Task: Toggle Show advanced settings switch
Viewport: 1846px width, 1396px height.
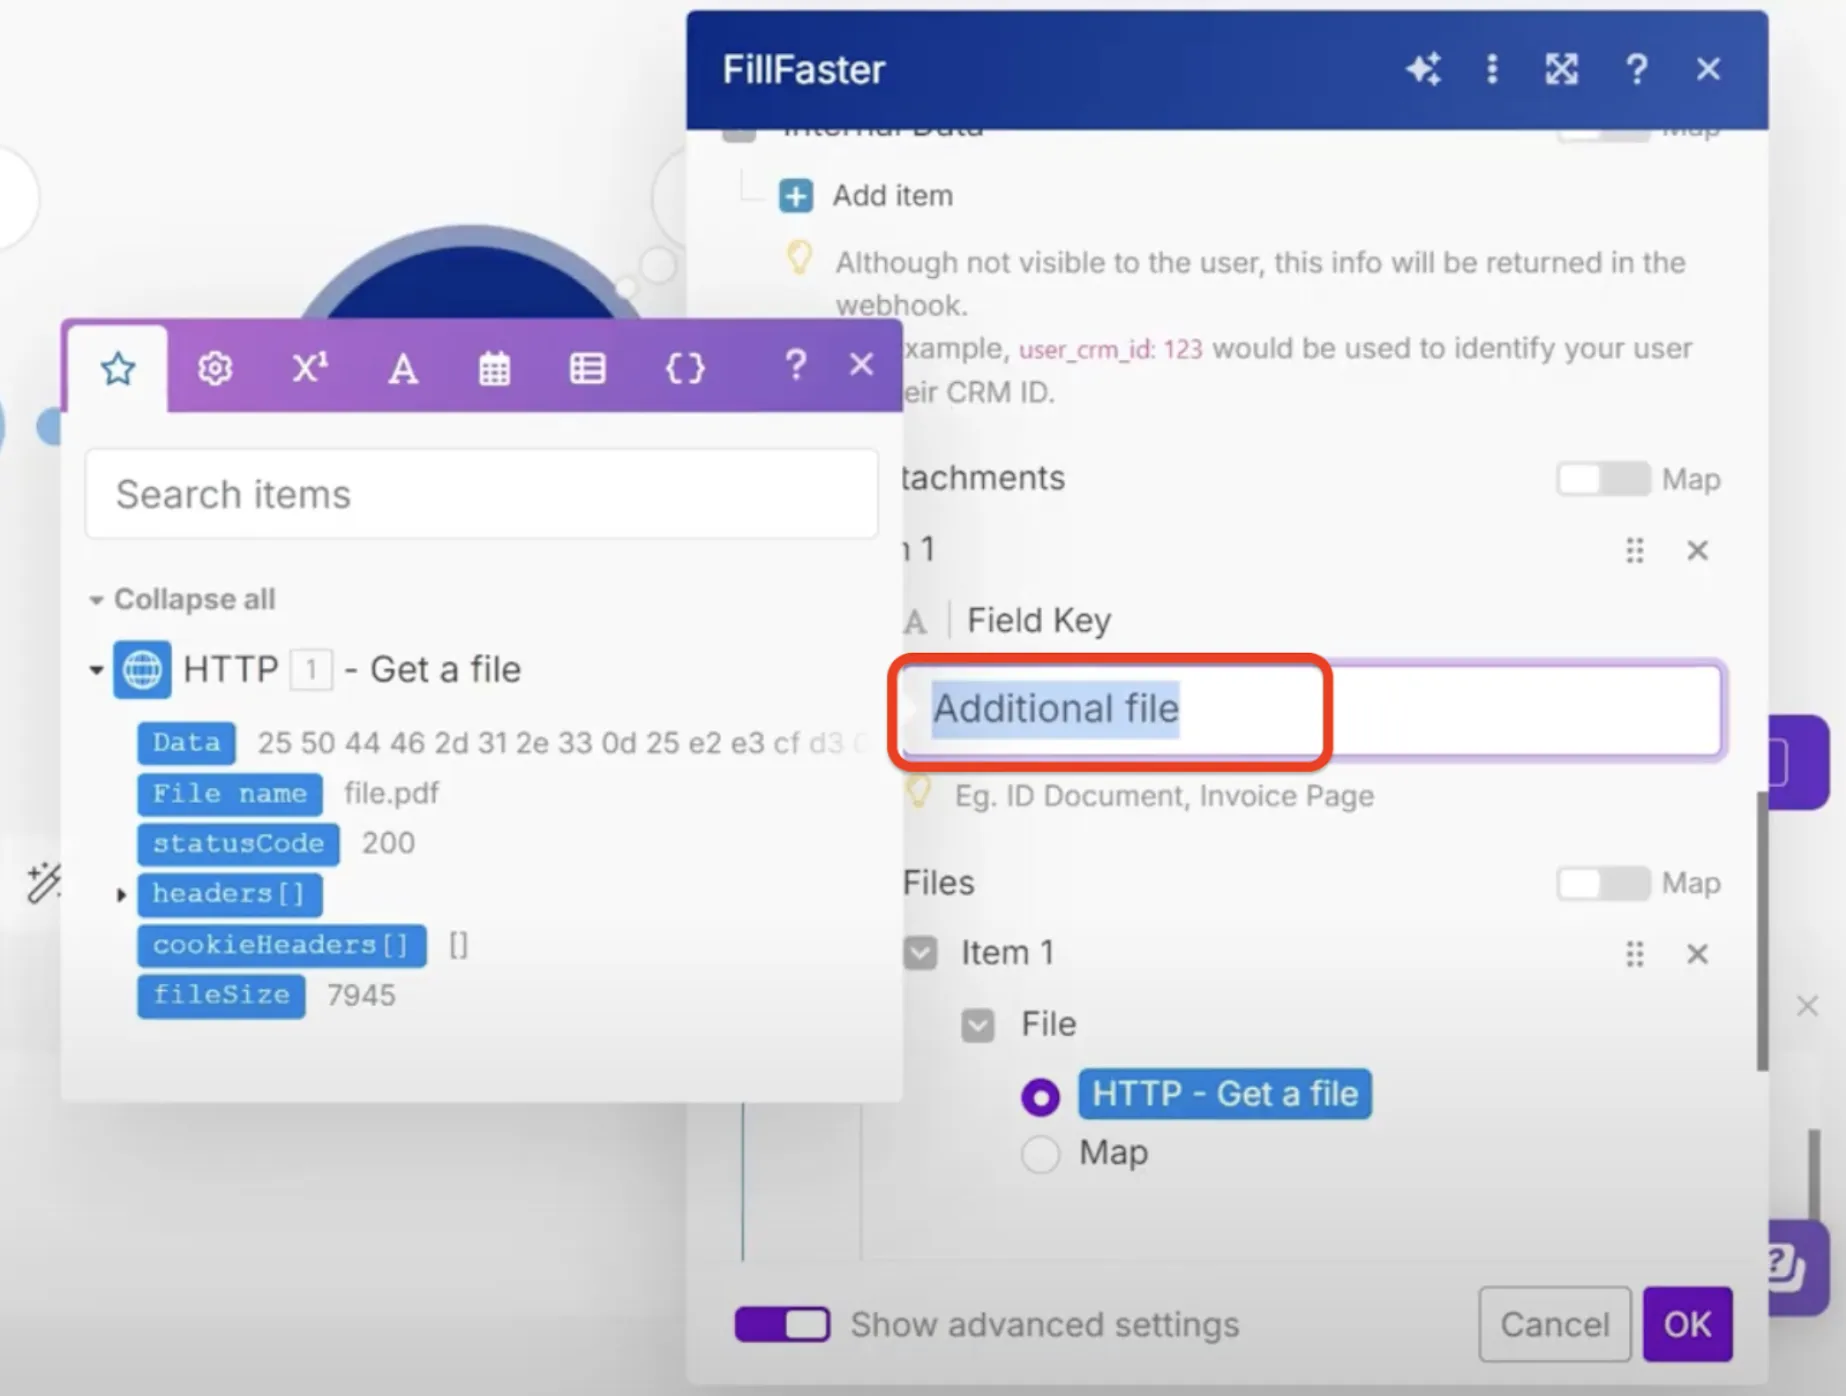Action: 782,1324
